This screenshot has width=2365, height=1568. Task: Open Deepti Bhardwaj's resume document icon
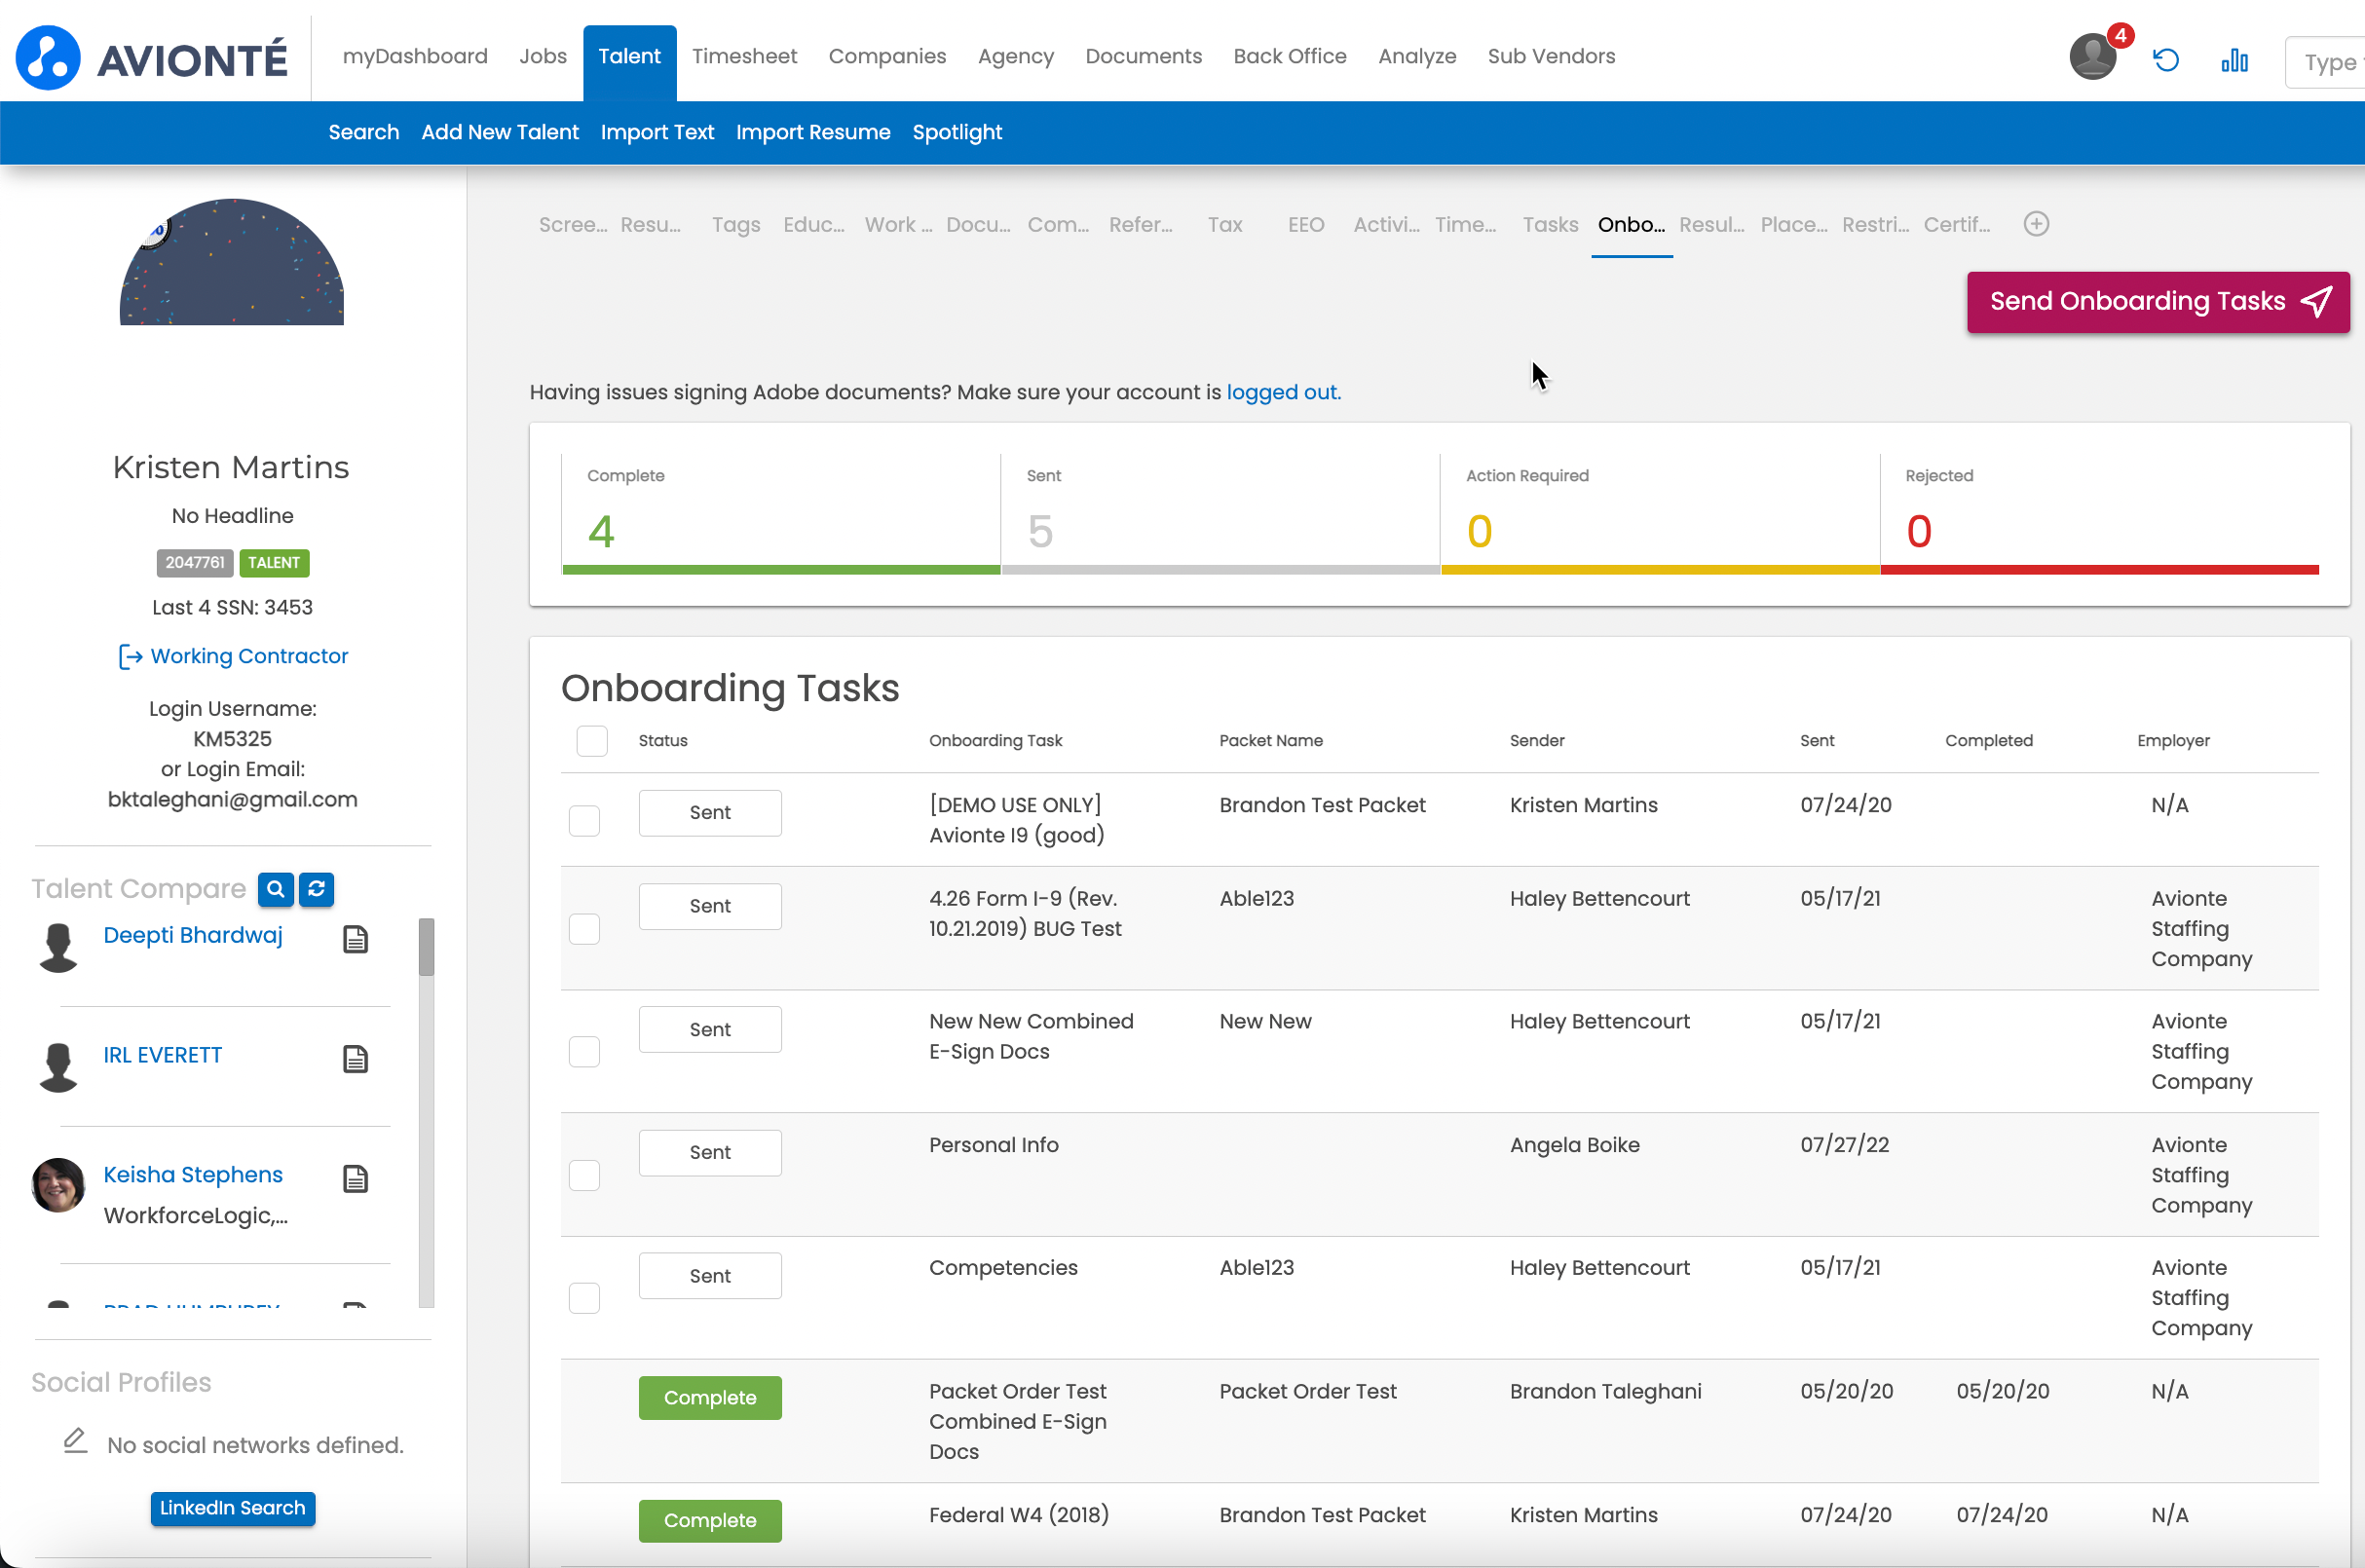[356, 939]
